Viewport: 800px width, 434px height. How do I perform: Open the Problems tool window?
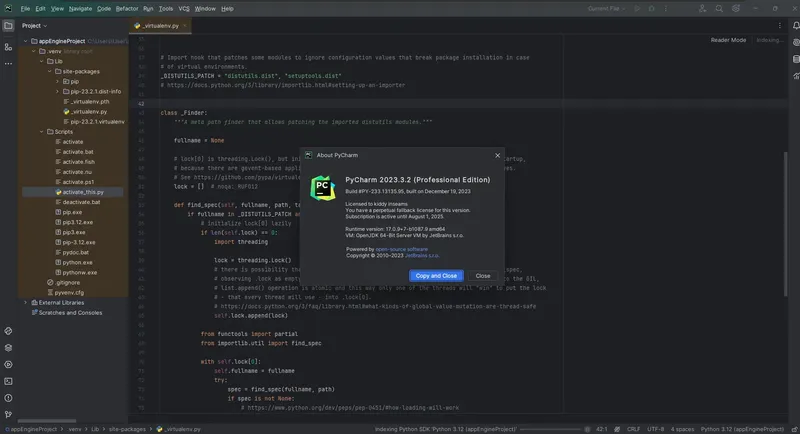tap(8, 398)
